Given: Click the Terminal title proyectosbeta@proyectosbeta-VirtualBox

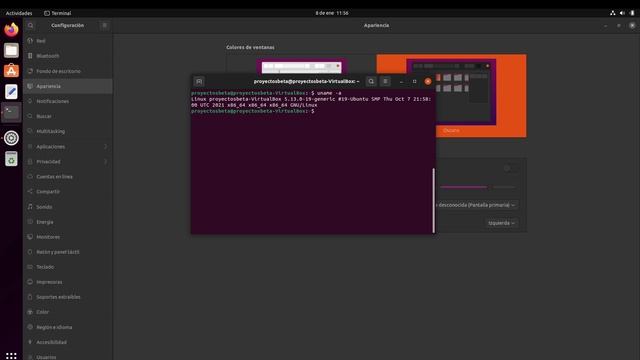Looking at the screenshot, I should point(306,81).
